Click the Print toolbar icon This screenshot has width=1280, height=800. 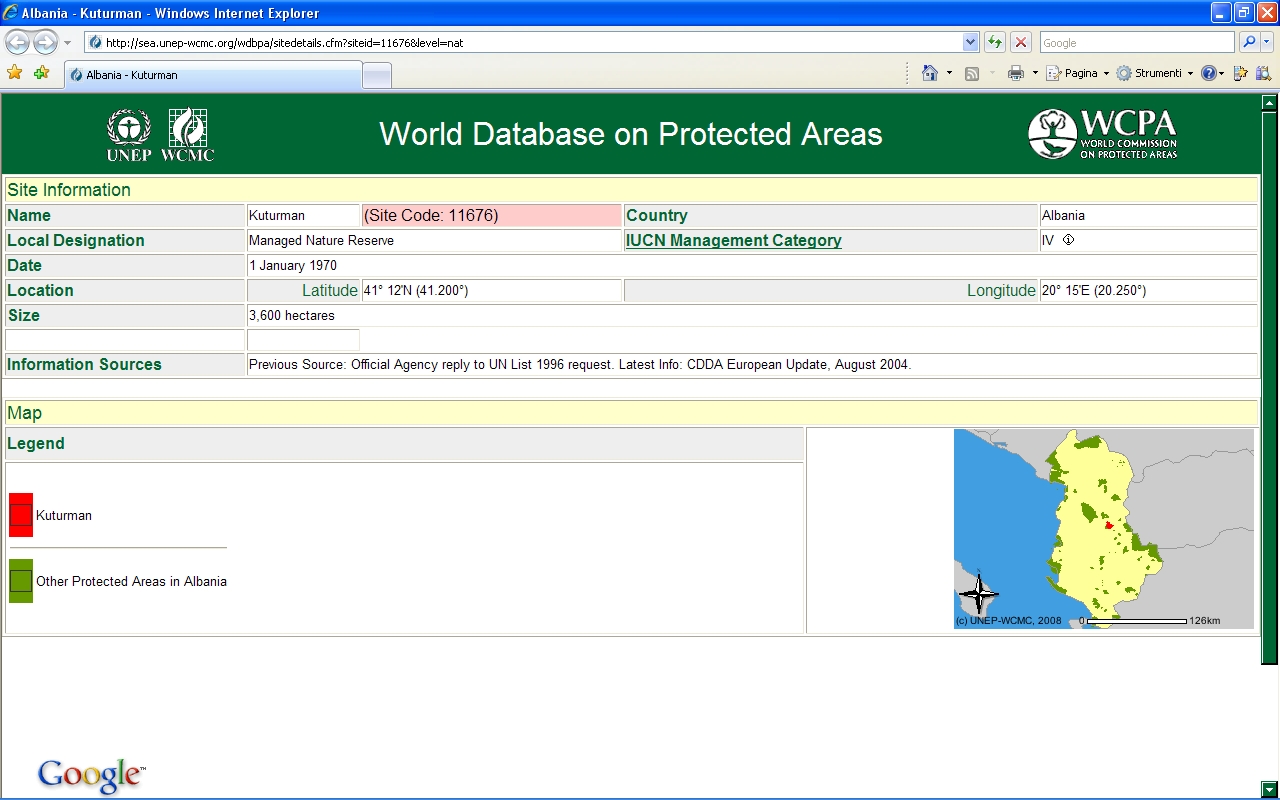pos(1016,73)
